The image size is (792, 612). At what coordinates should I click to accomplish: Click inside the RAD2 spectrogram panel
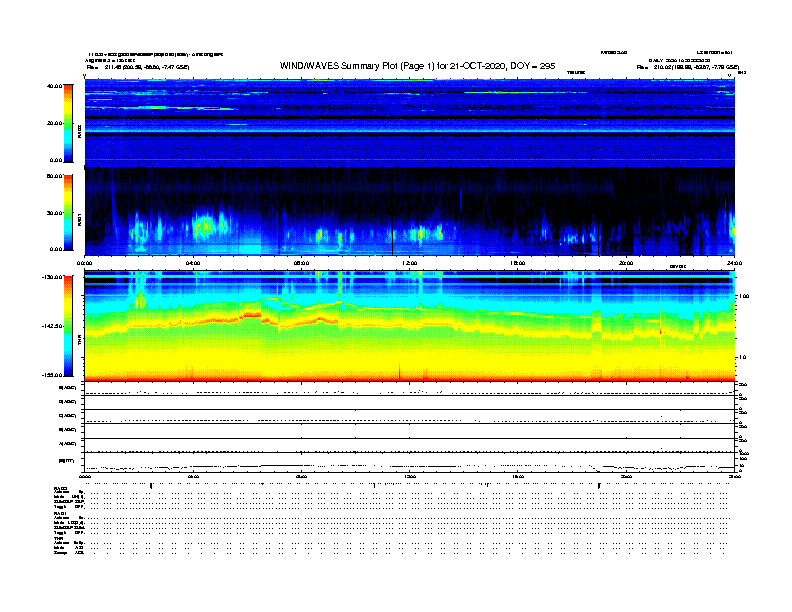[409, 123]
